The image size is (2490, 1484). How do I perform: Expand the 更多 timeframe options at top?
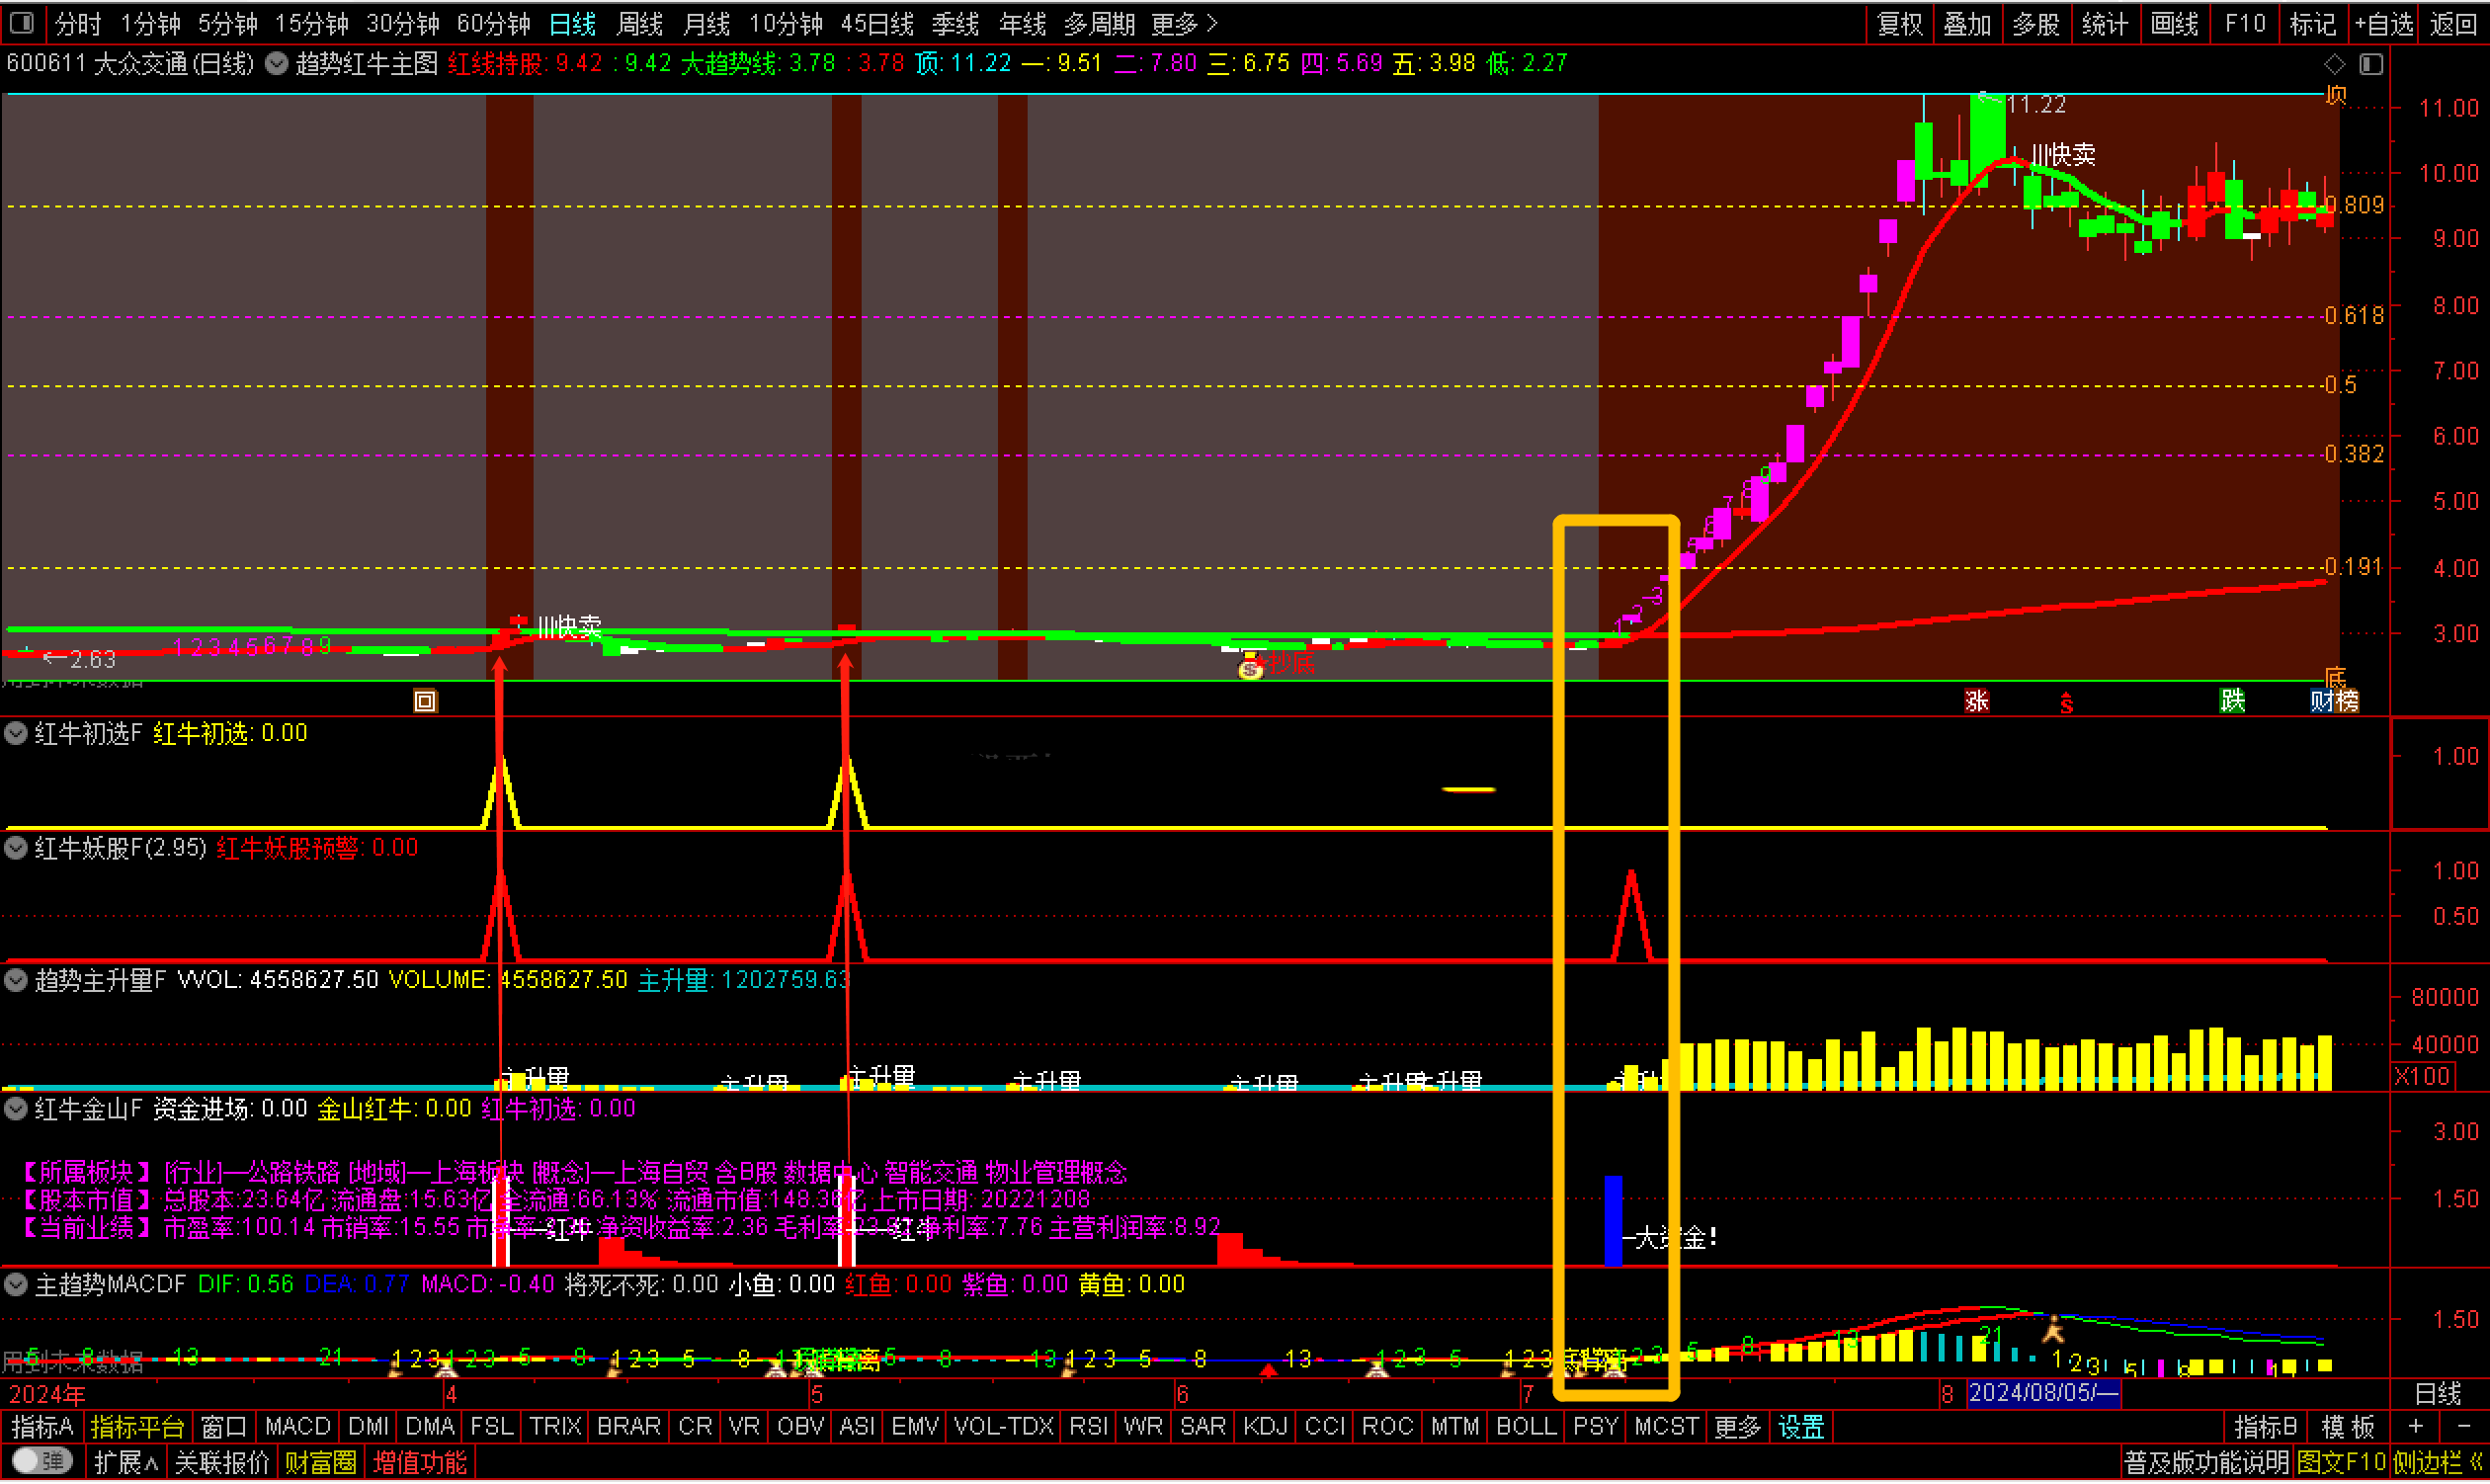pos(1184,23)
